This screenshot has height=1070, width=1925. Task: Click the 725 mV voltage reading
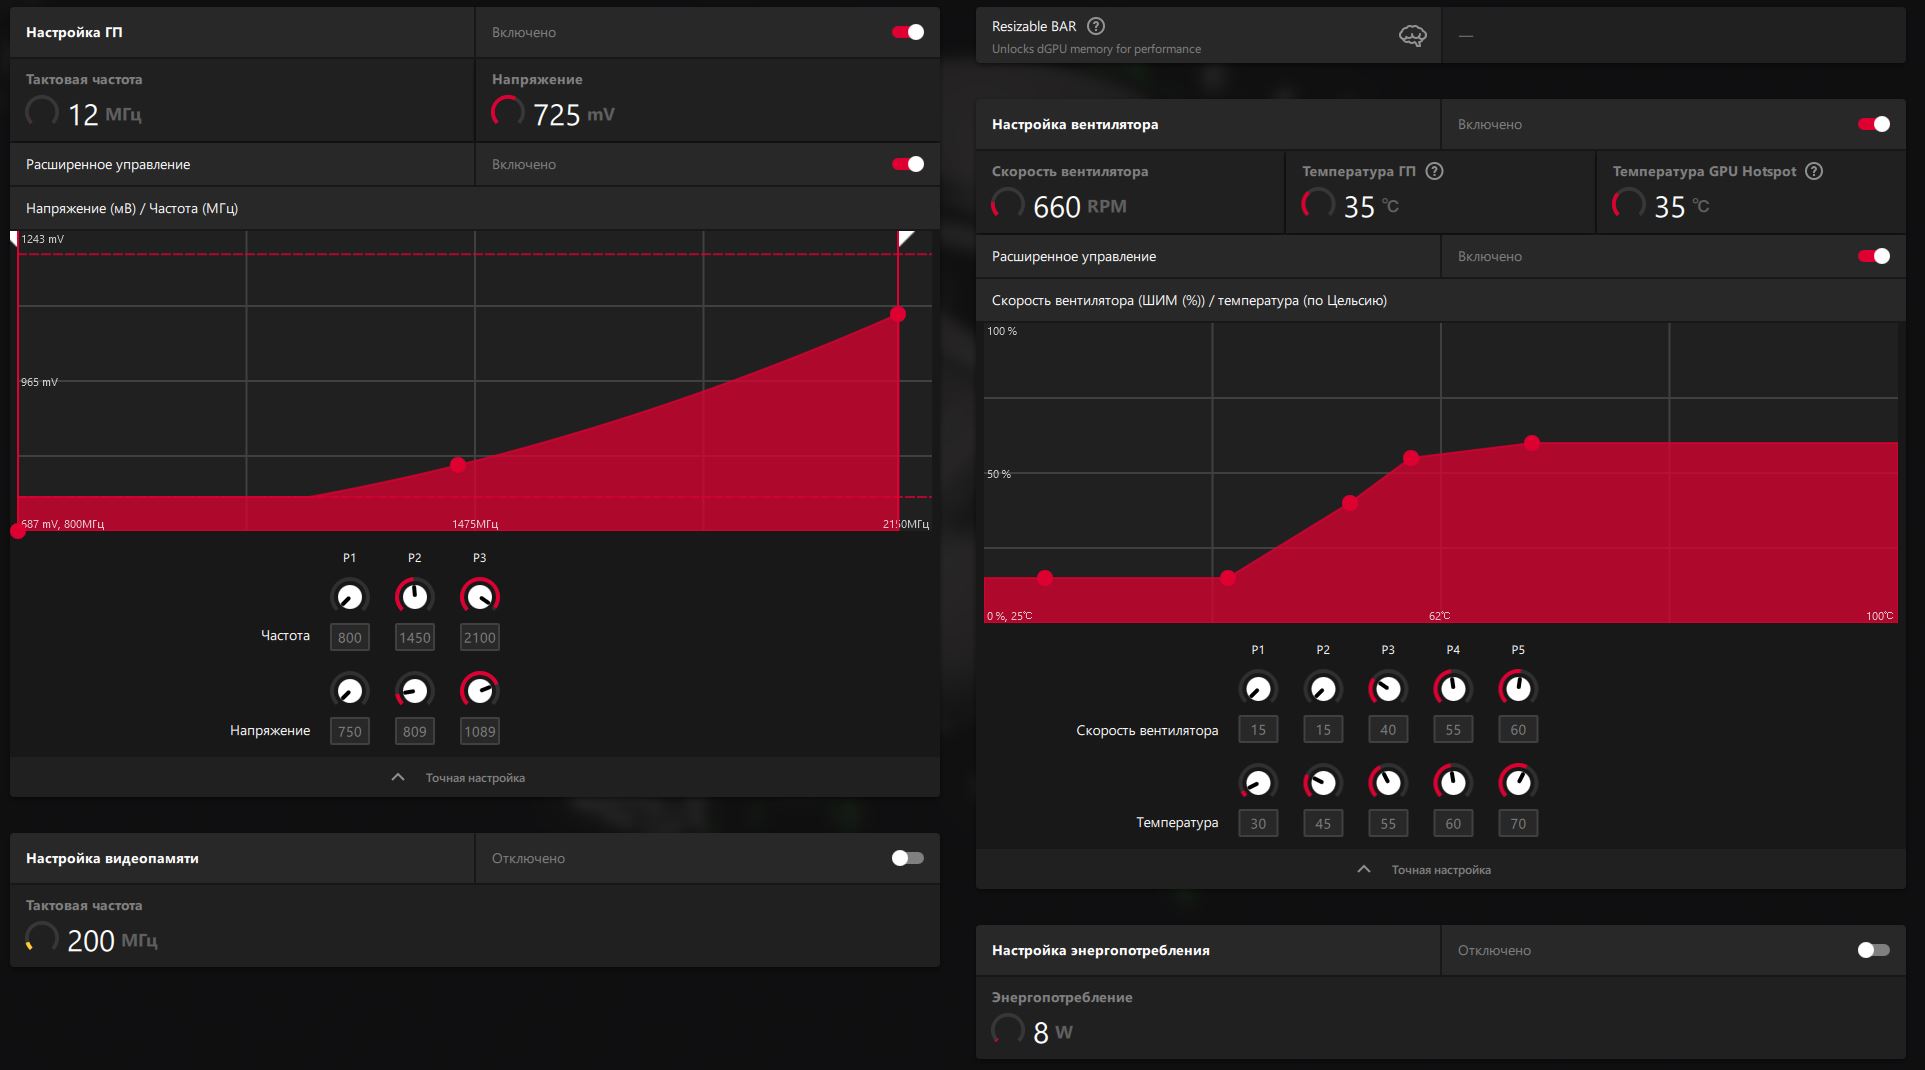pos(574,115)
